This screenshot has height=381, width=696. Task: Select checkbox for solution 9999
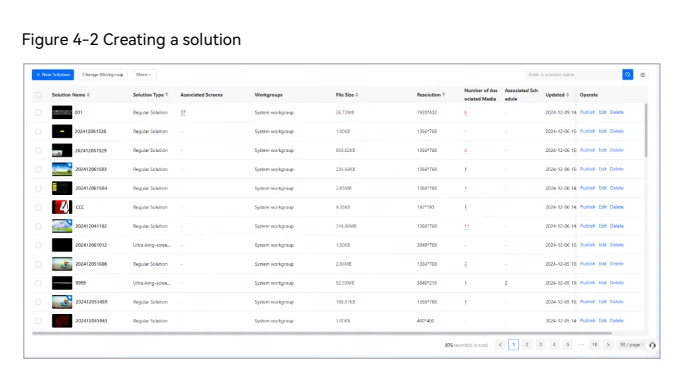pos(38,283)
